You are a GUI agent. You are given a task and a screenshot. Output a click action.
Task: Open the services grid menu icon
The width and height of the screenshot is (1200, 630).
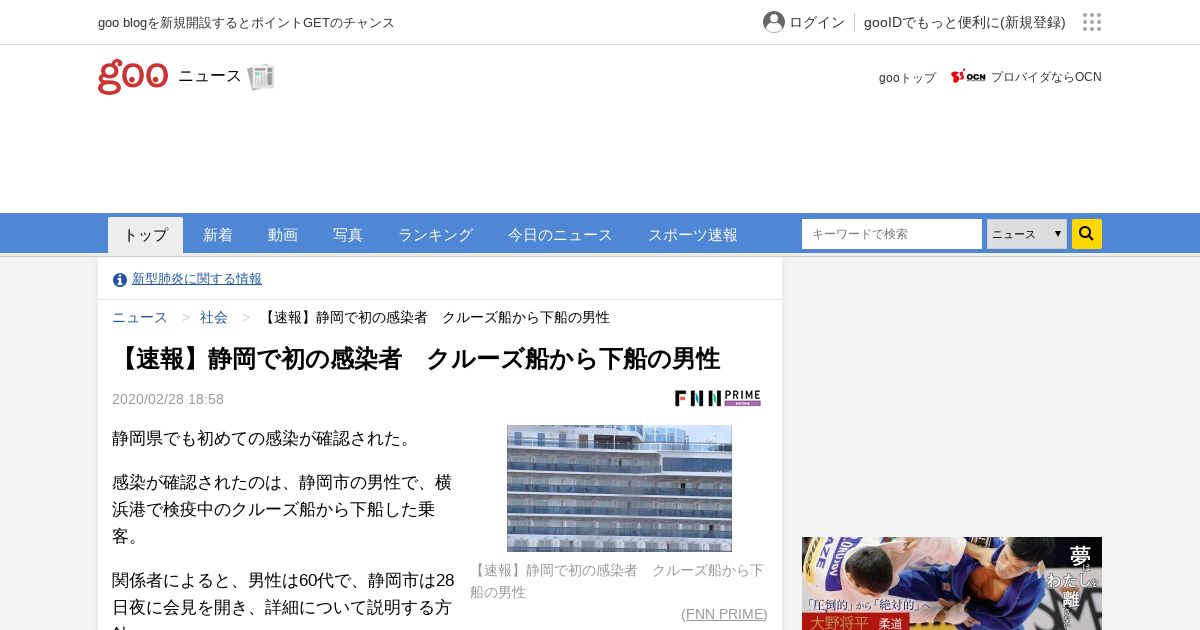point(1092,22)
